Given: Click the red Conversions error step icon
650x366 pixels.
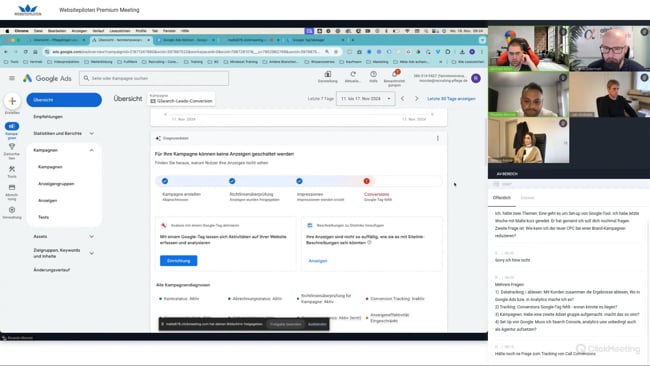Looking at the screenshot, I should pos(366,181).
